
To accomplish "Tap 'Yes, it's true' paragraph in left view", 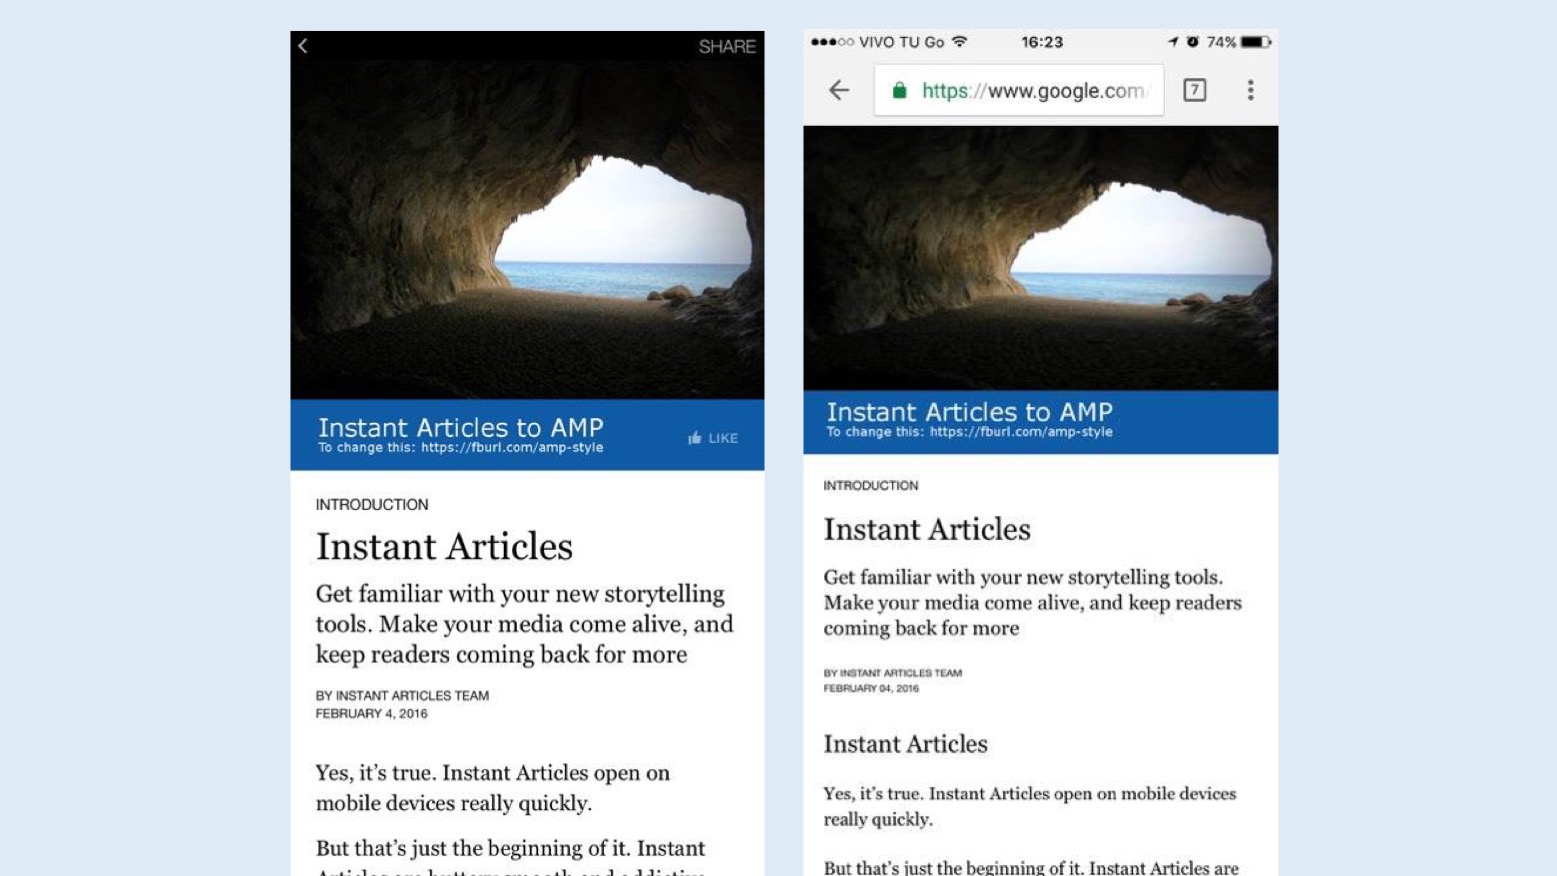I will click(493, 788).
